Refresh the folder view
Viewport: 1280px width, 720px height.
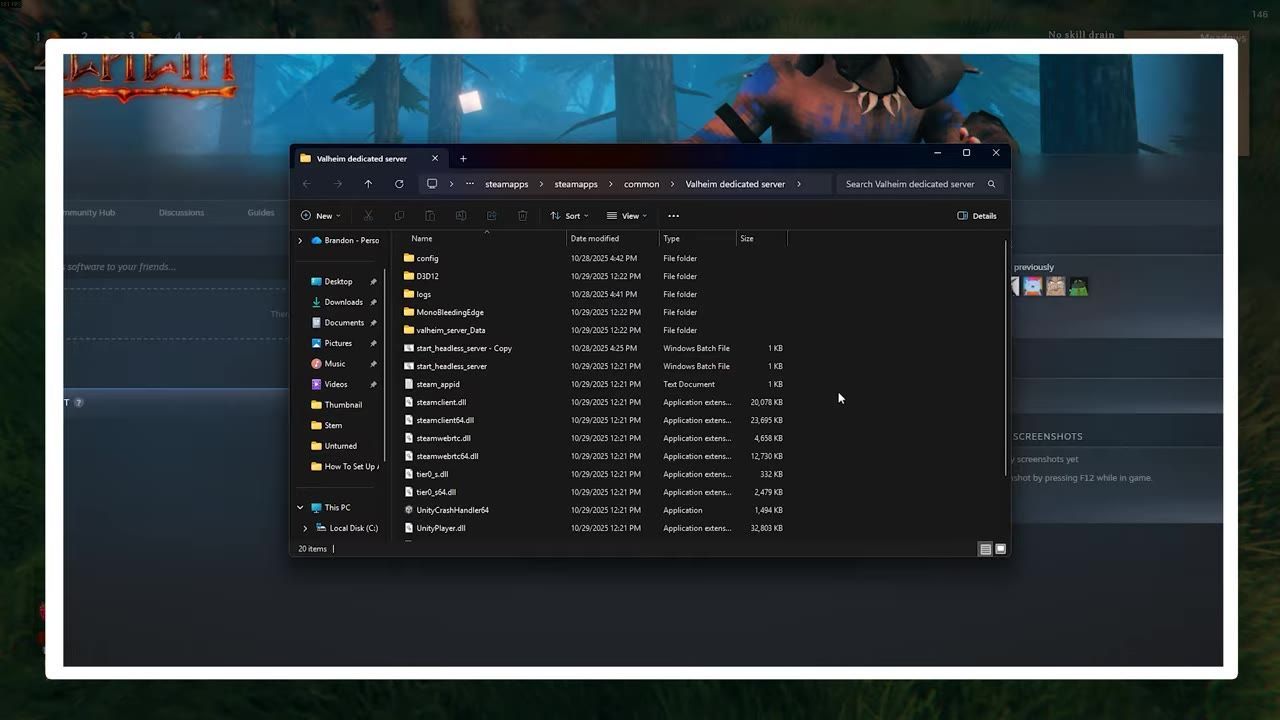click(399, 184)
